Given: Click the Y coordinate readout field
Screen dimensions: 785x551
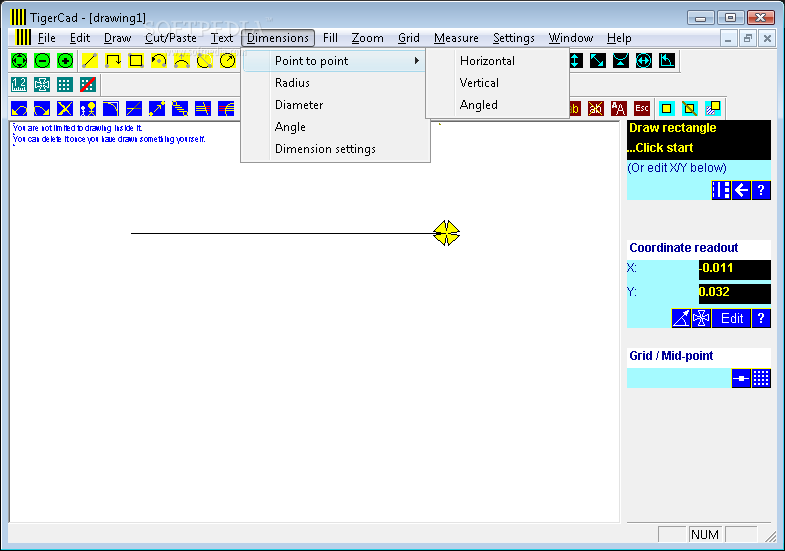Looking at the screenshot, I should (734, 293).
